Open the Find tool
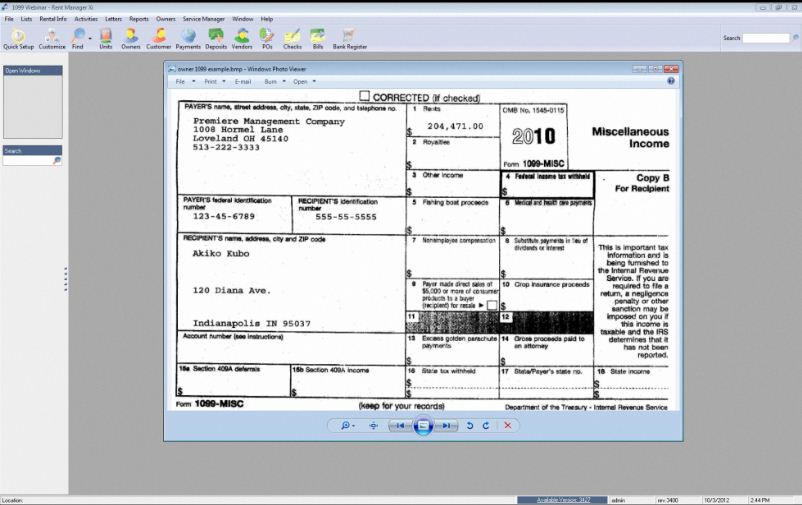The width and height of the screenshot is (802, 505). (78, 39)
